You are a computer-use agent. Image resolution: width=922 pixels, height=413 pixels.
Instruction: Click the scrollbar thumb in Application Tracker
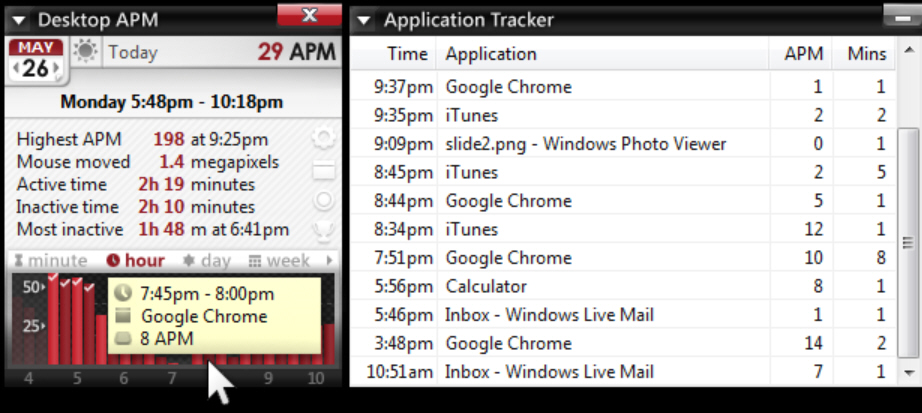coord(908,242)
